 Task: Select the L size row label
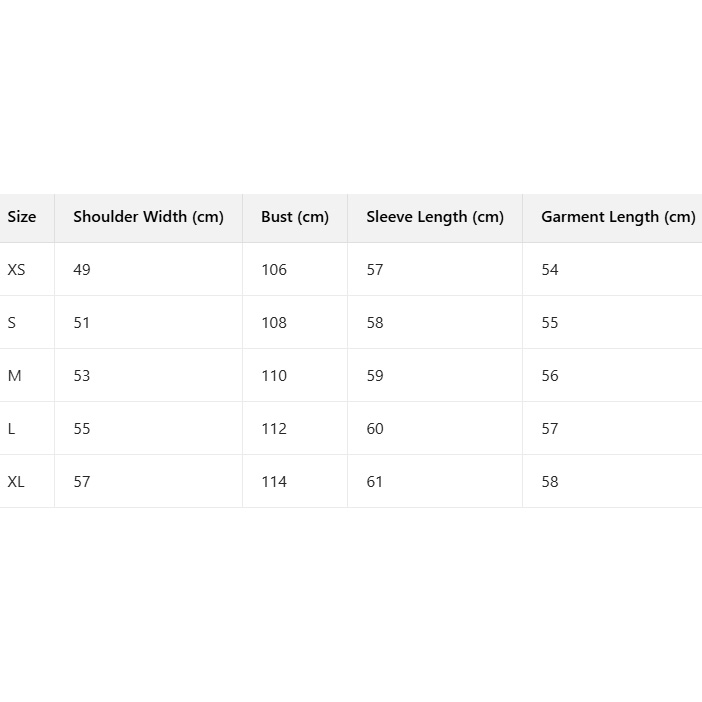pos(11,429)
